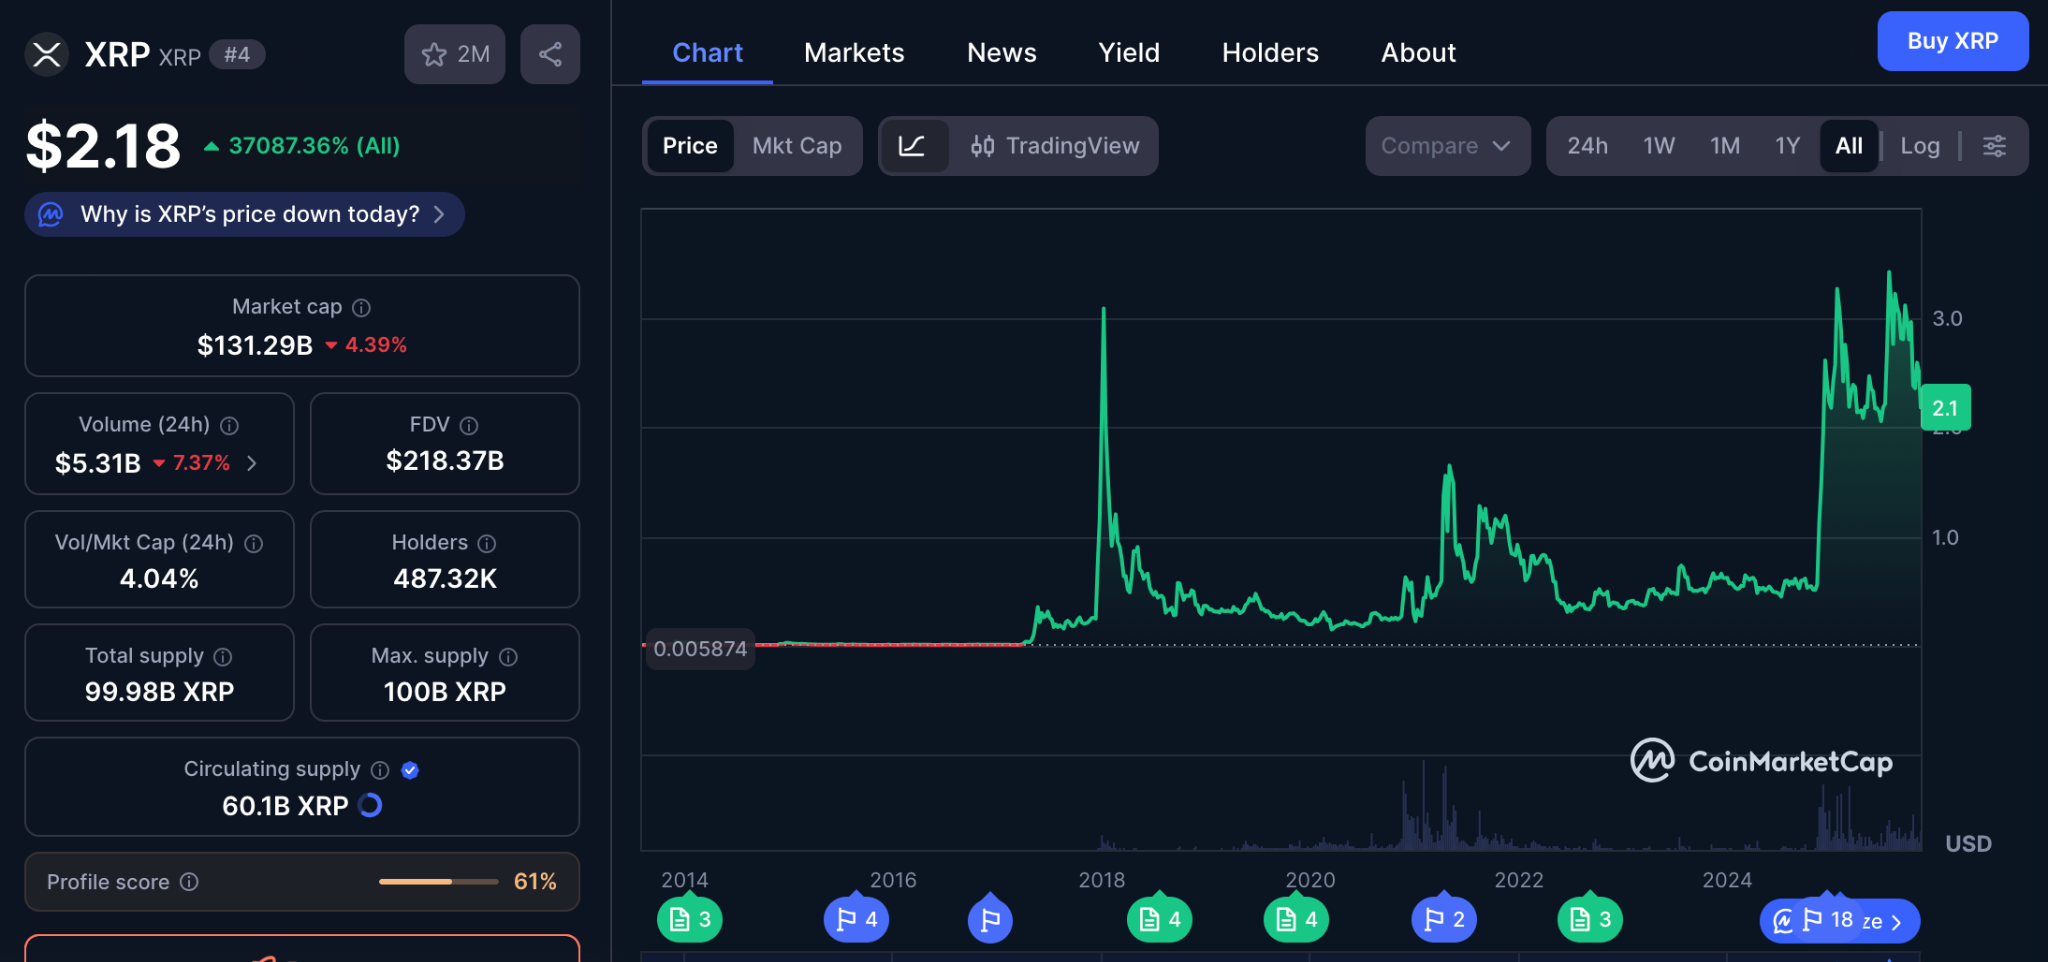This screenshot has width=2048, height=962.
Task: Expand the 18 events marker near 2024
Action: 1840,921
